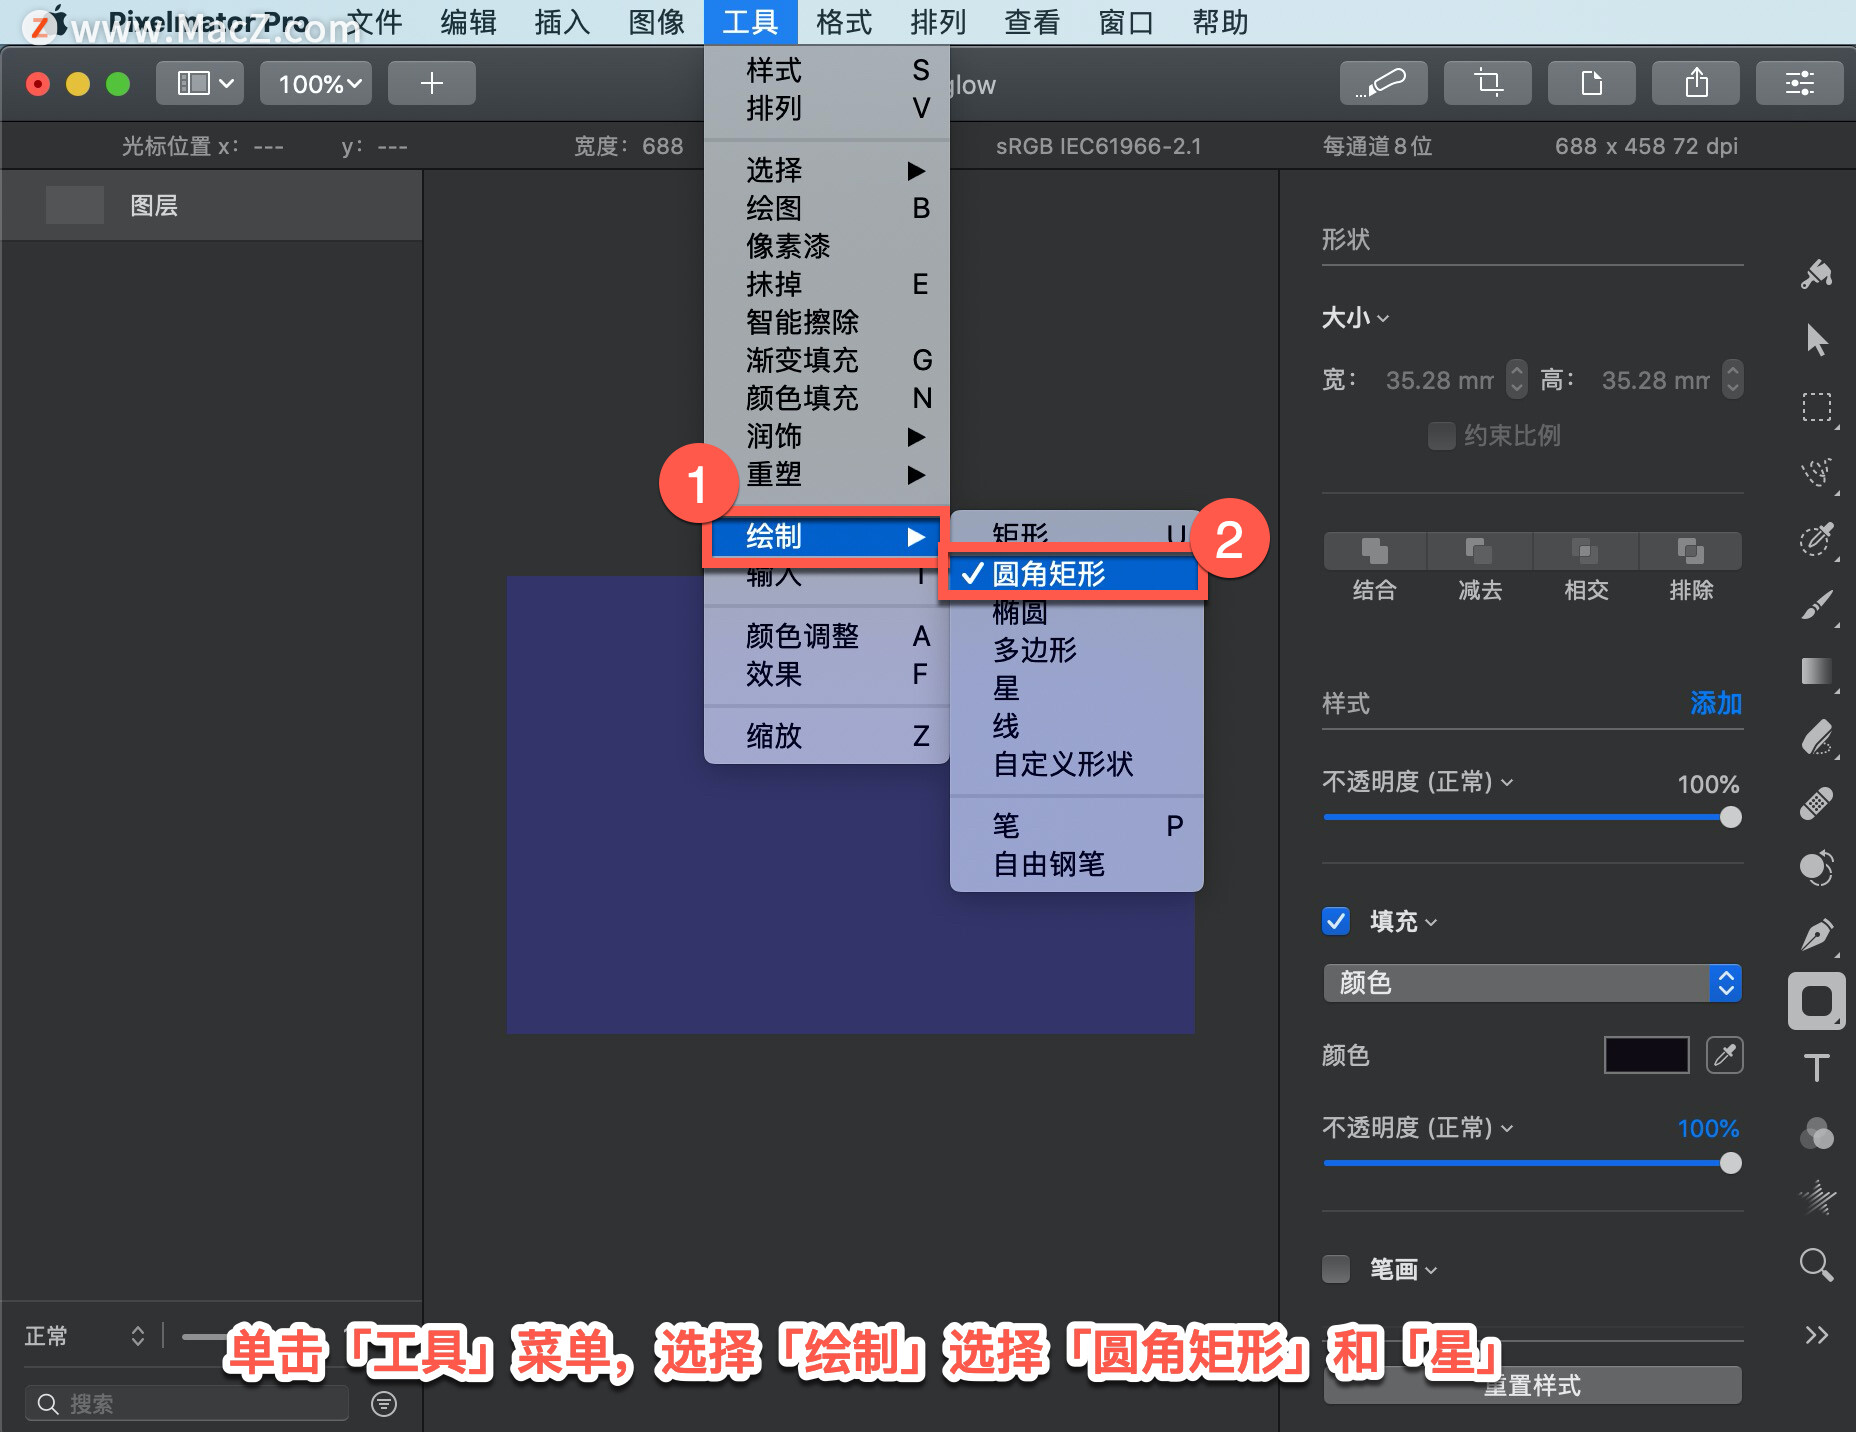Click the ML Enhance wand toolbar button

coord(1383,83)
